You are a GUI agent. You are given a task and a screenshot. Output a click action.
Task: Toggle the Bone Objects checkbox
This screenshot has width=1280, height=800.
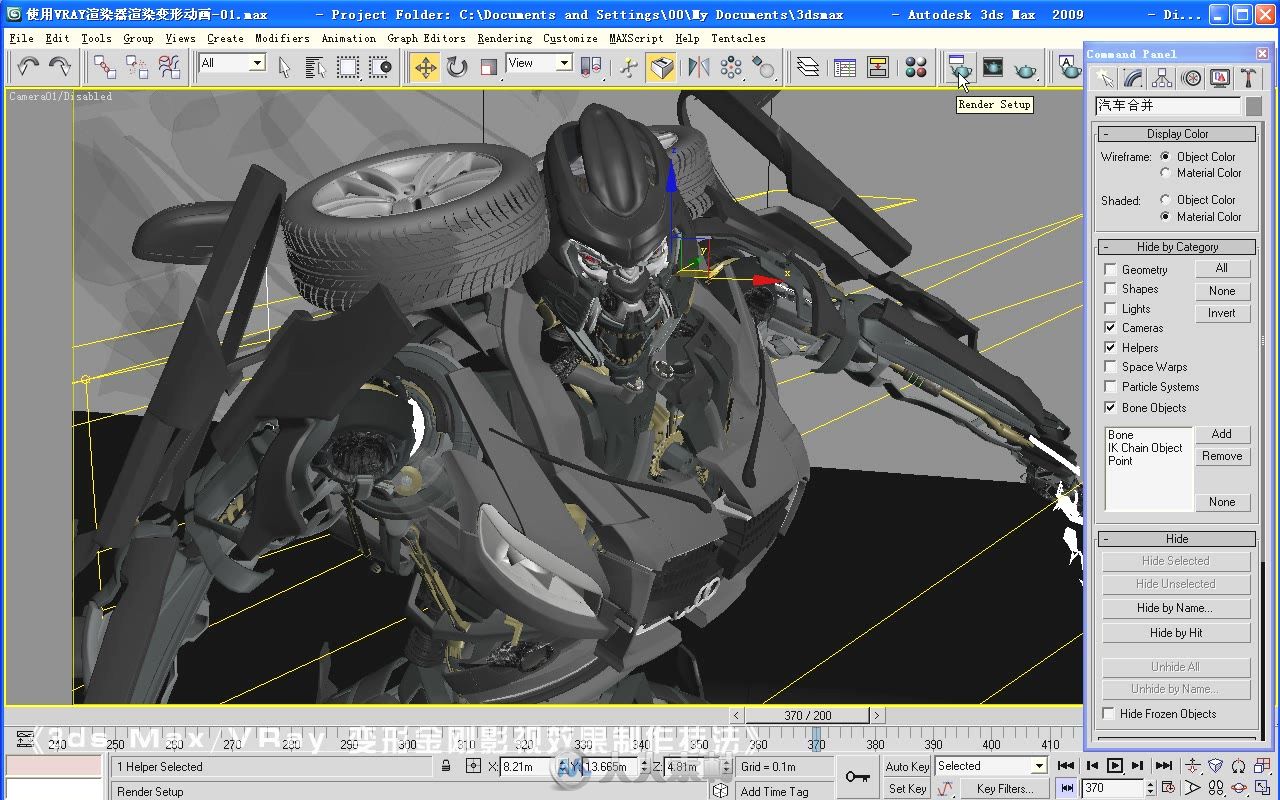tap(1110, 407)
